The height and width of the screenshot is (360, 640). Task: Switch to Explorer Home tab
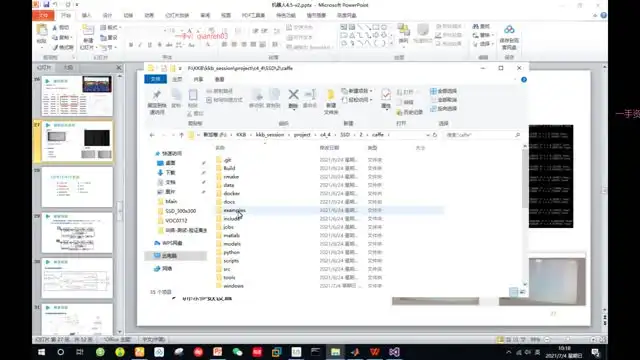click(x=177, y=79)
